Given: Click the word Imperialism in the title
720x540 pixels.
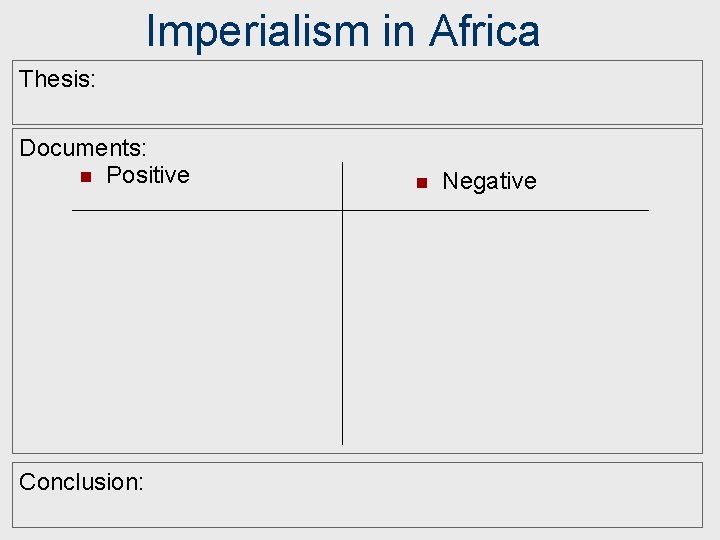Looking at the screenshot, I should click(257, 30).
